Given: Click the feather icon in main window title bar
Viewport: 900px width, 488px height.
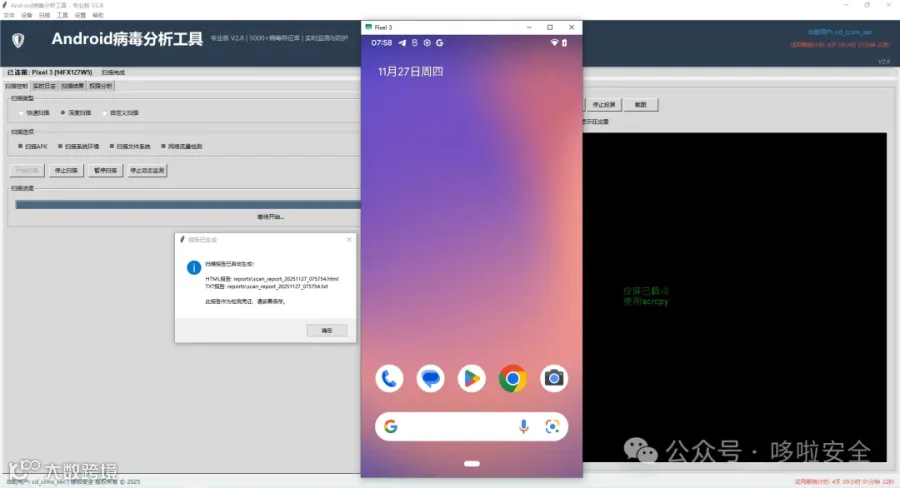Looking at the screenshot, I should click(5, 5).
